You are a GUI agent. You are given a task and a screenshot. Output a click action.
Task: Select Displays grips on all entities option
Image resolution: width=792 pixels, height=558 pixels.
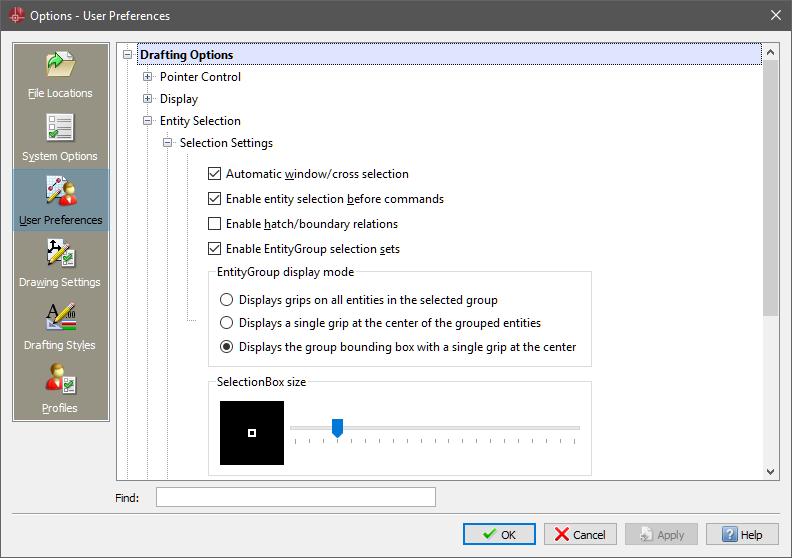(x=226, y=300)
